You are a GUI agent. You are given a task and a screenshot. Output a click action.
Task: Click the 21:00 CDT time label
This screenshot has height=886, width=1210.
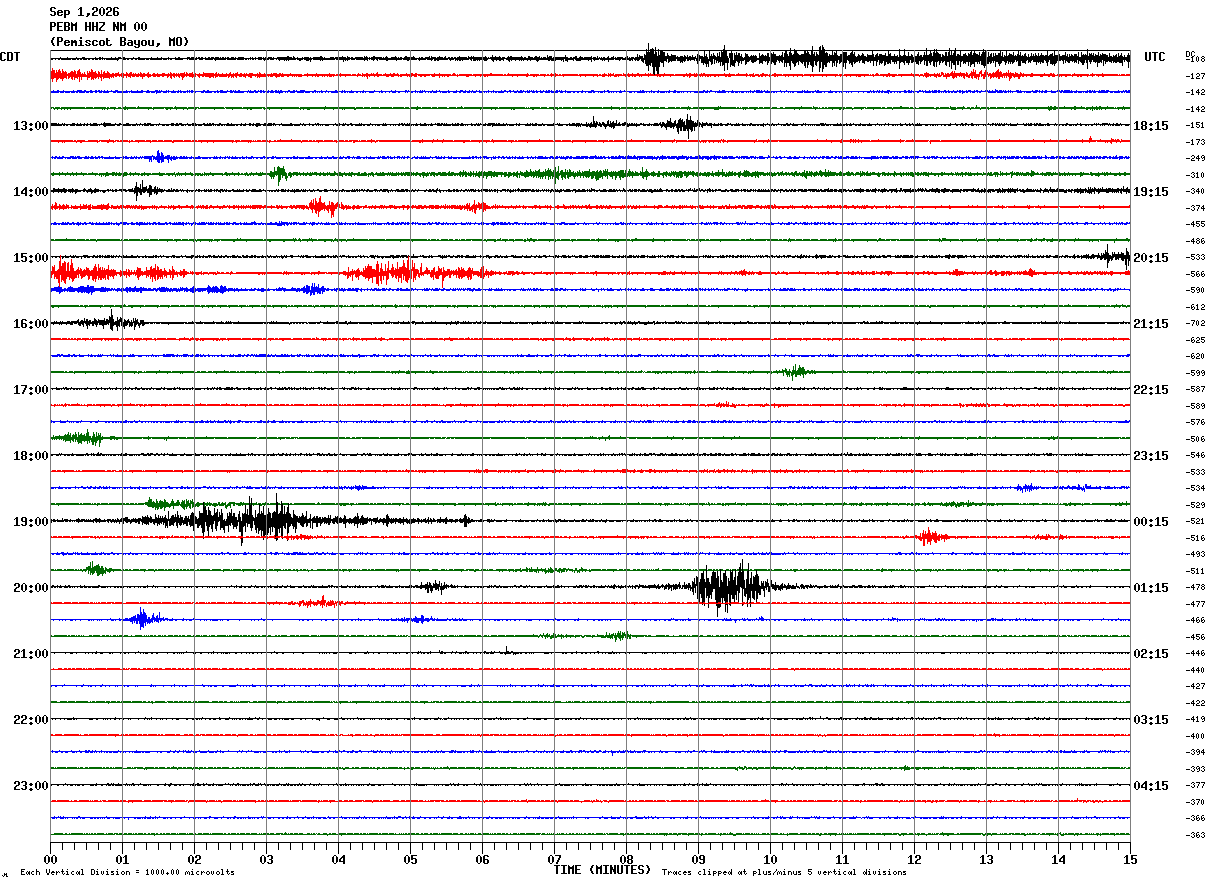coord(31,654)
